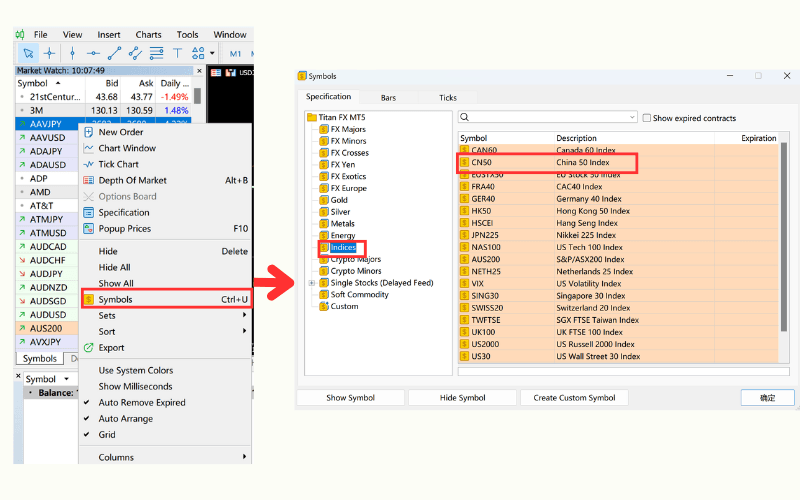Open the symbol search dropdown arrow
800x500 pixels.
[x=631, y=117]
